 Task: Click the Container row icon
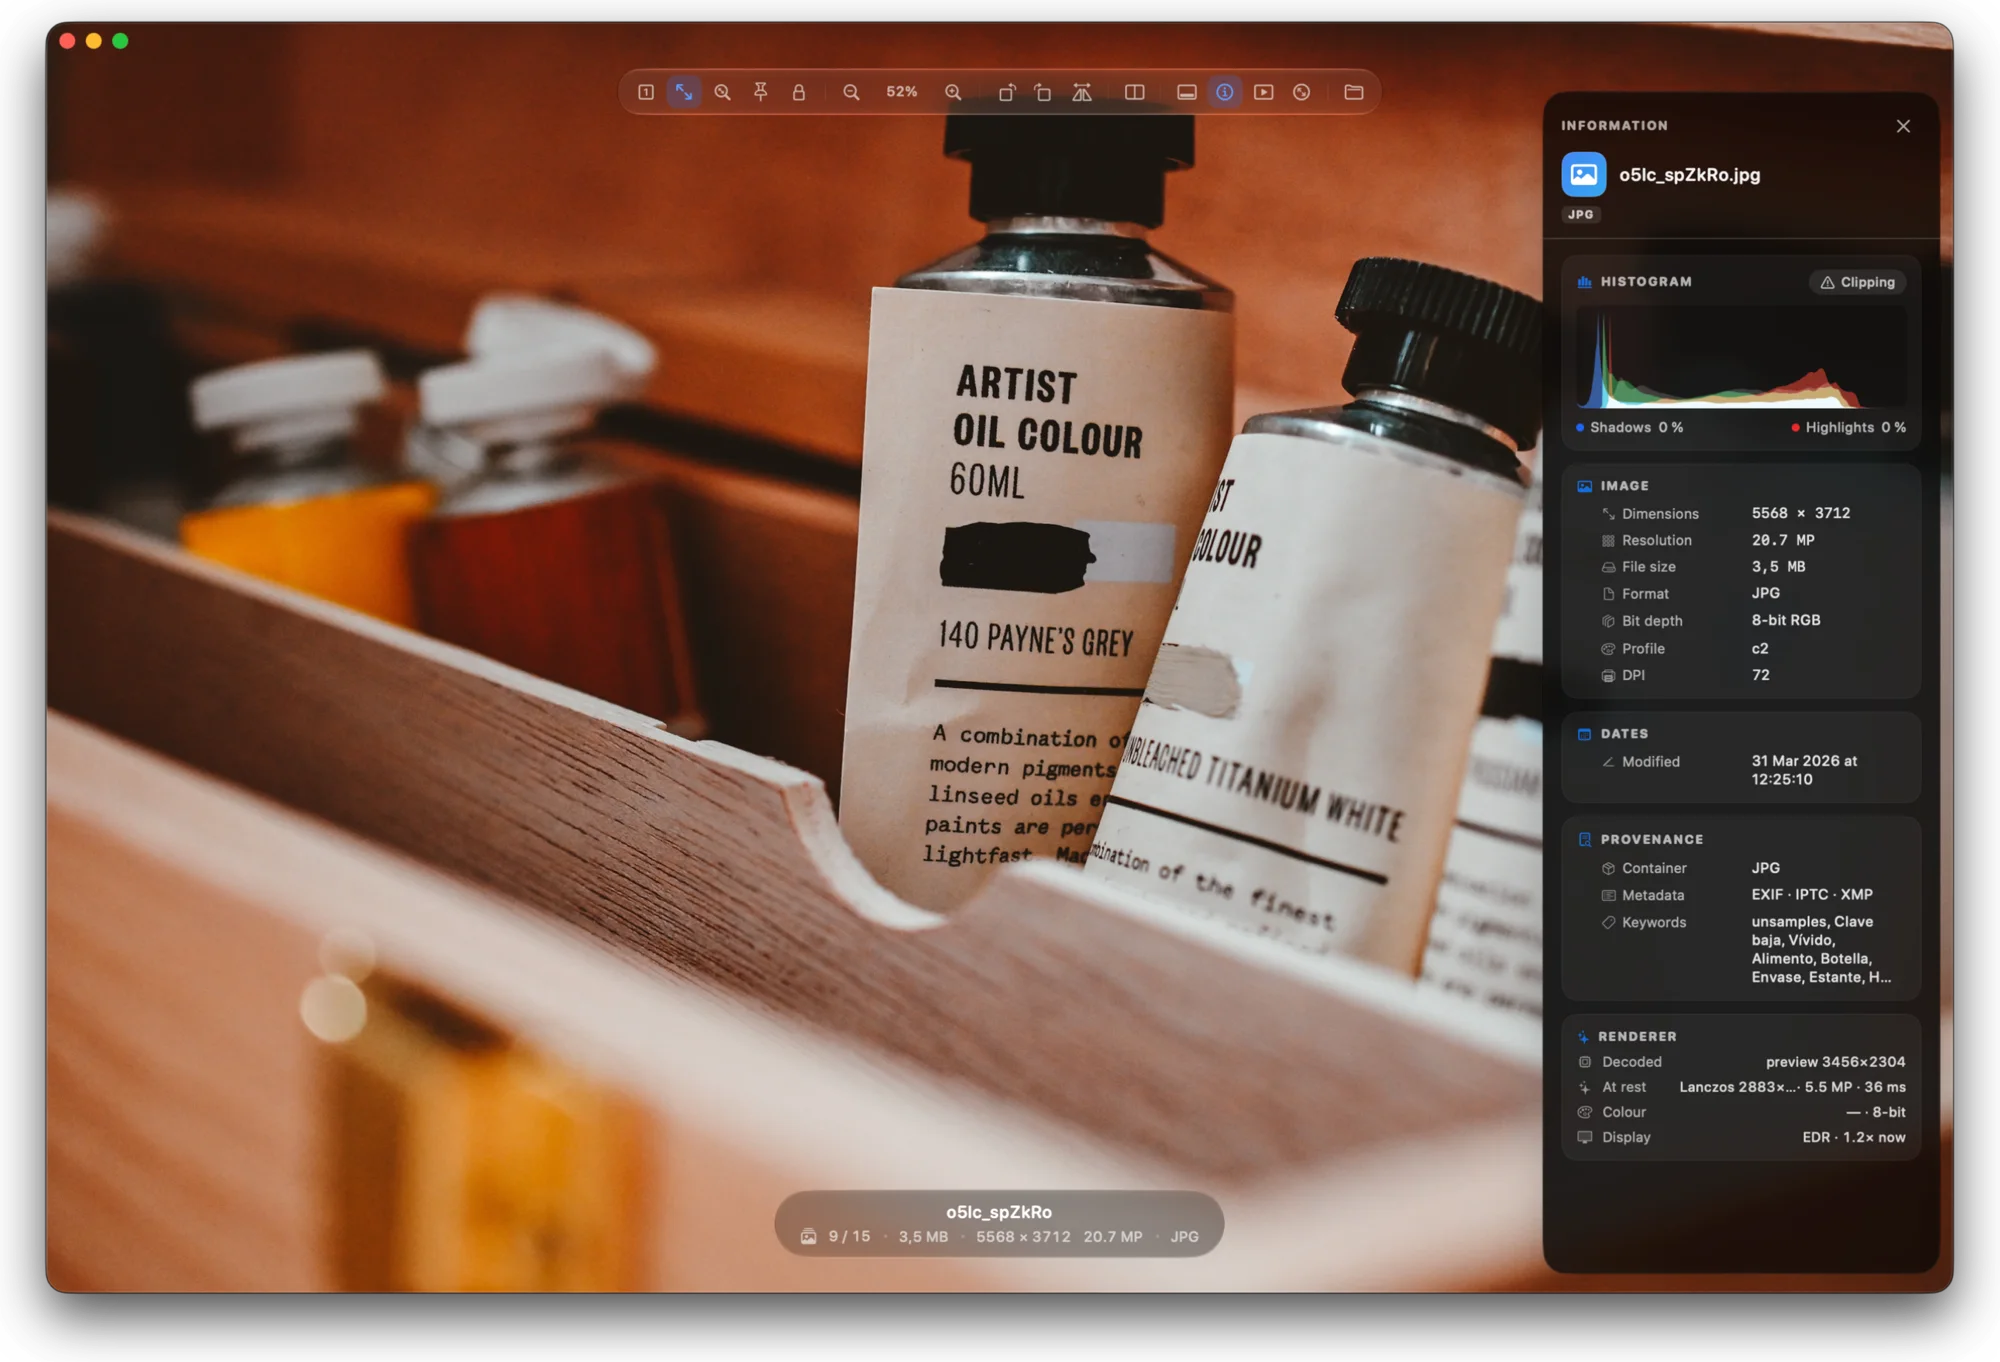pyautogui.click(x=1608, y=869)
